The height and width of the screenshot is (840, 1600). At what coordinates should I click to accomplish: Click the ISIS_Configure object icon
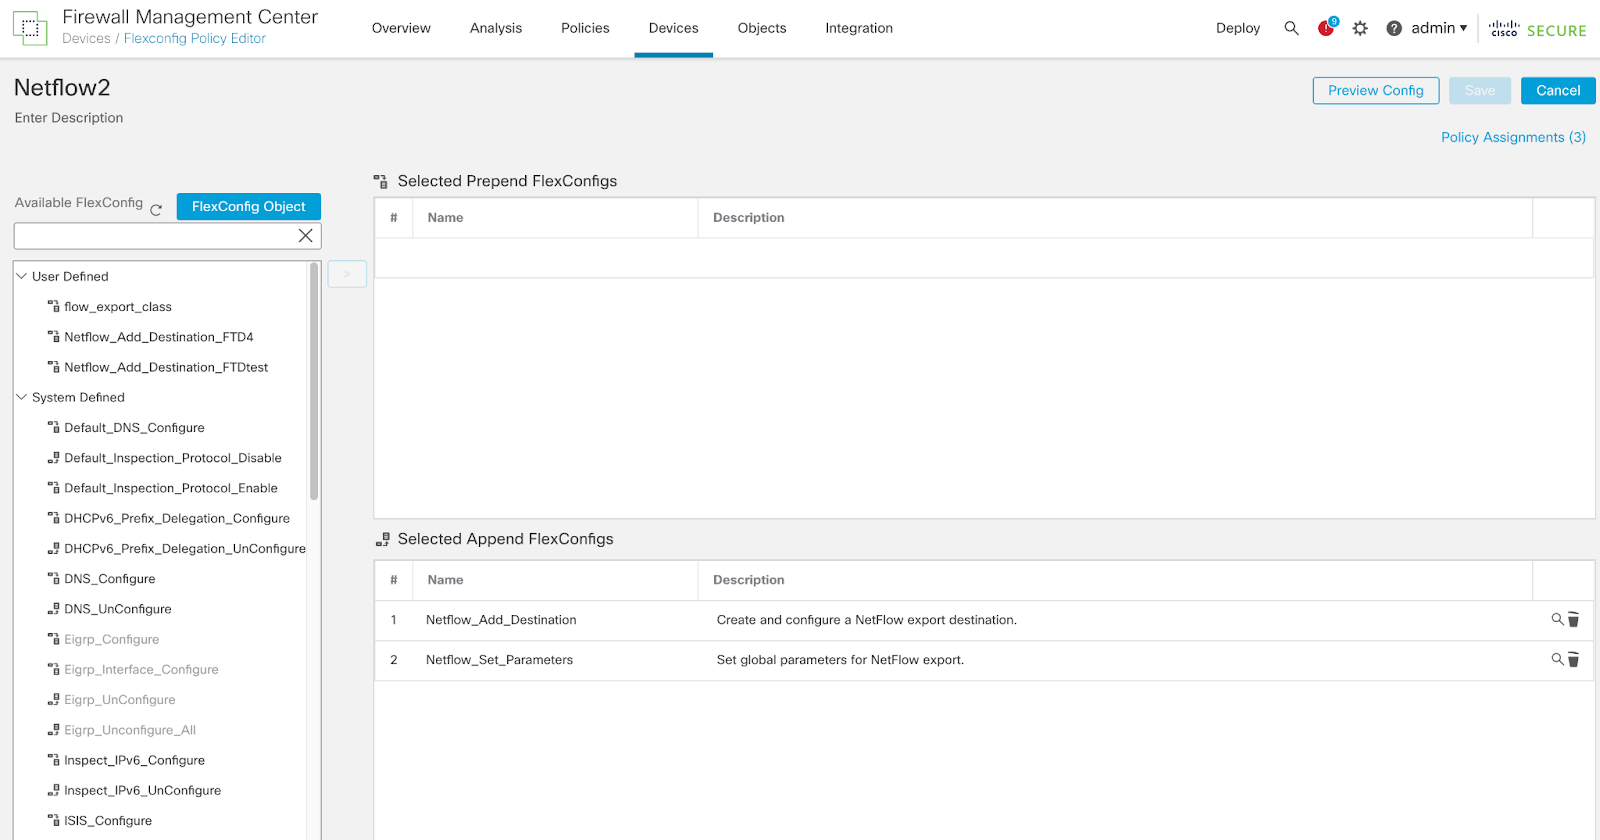click(x=54, y=821)
